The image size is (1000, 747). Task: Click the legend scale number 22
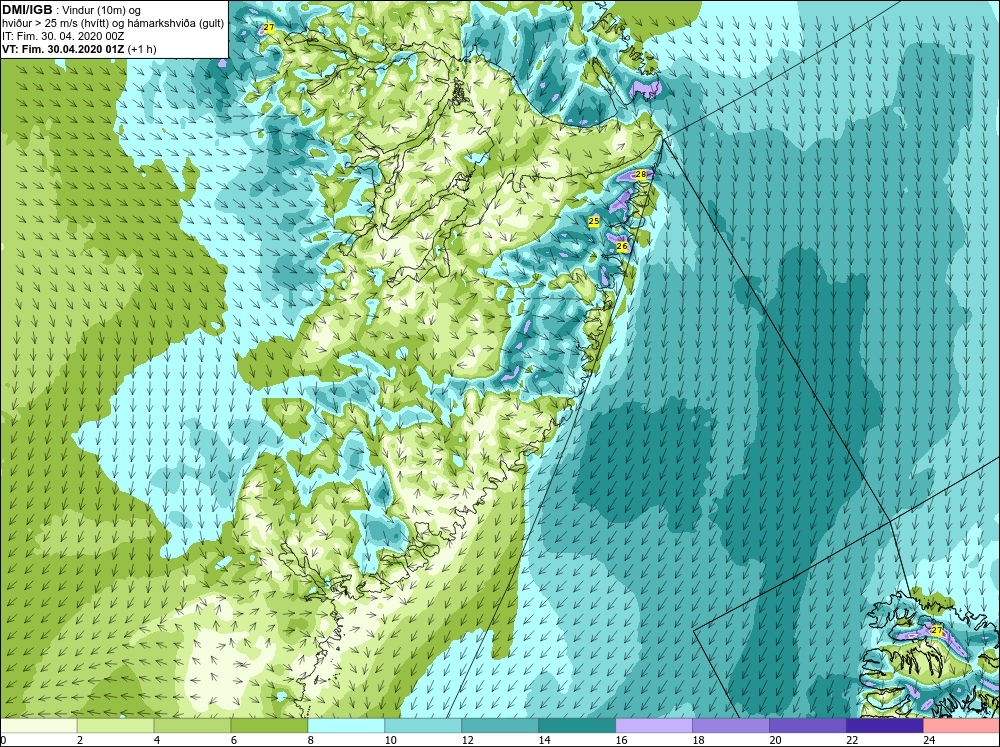pyautogui.click(x=852, y=740)
